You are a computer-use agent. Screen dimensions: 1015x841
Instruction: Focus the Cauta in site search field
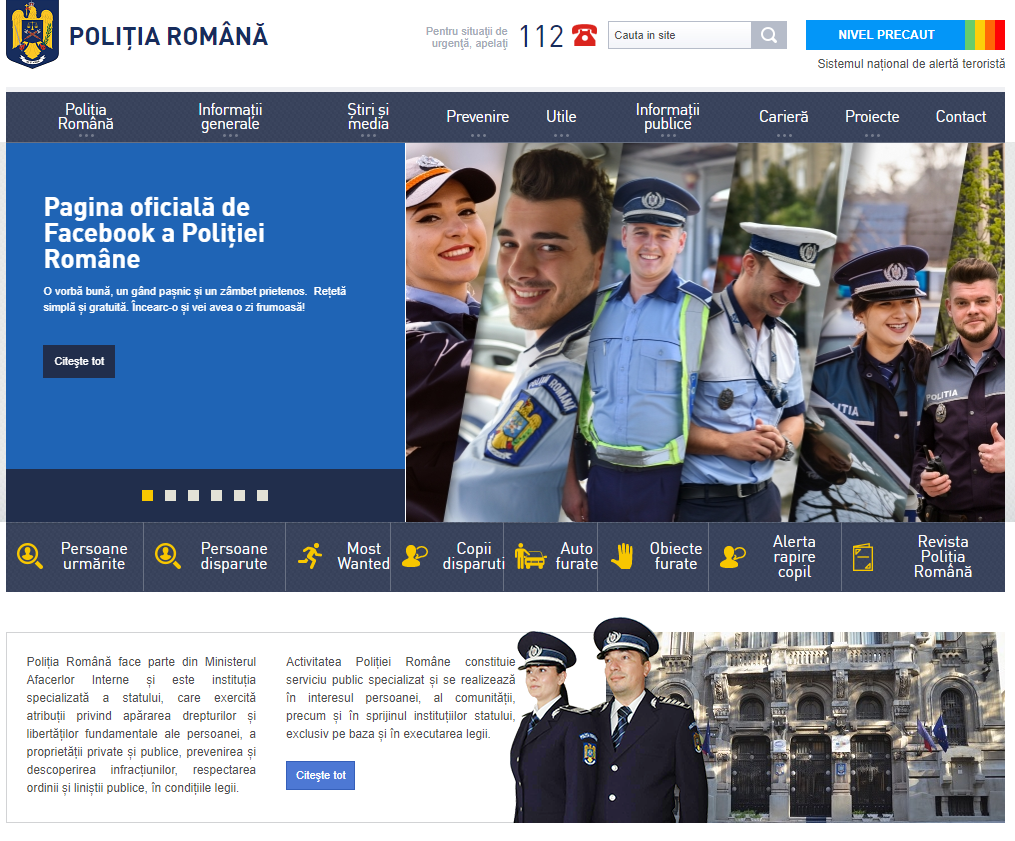pyautogui.click(x=680, y=35)
